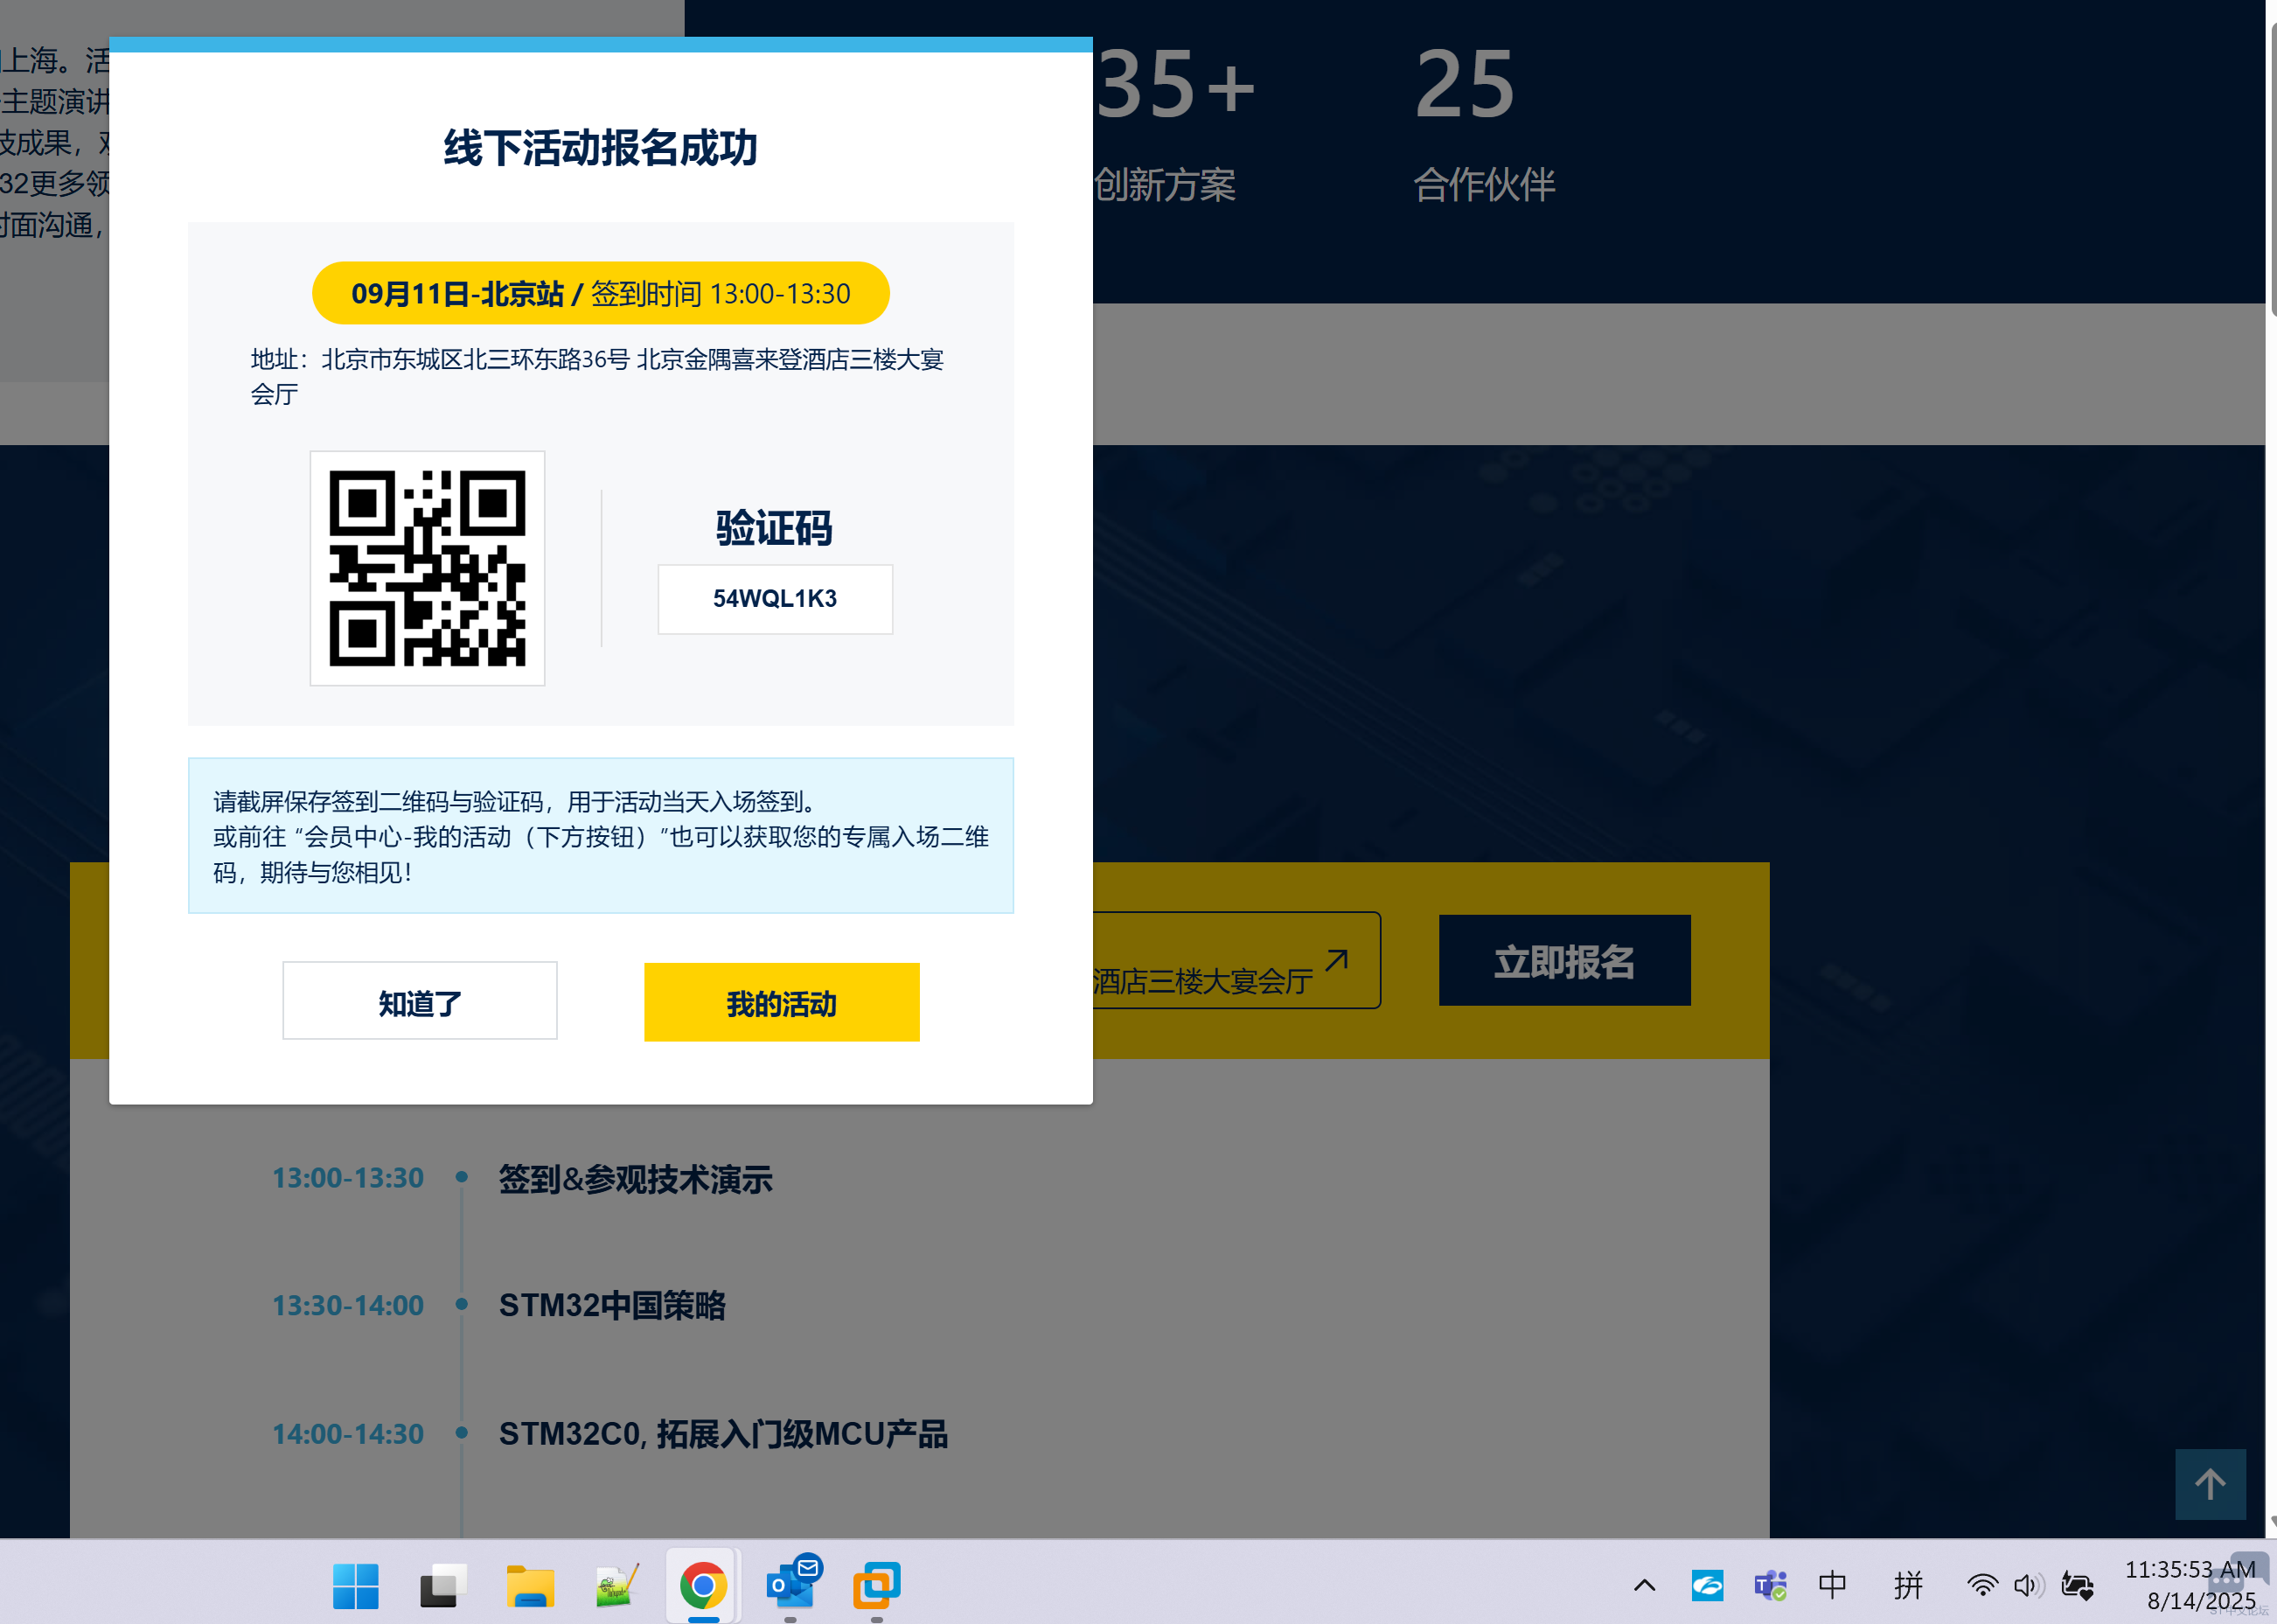The width and height of the screenshot is (2277, 1624).
Task: Open the blue cloud app tray icon
Action: [x=1707, y=1585]
